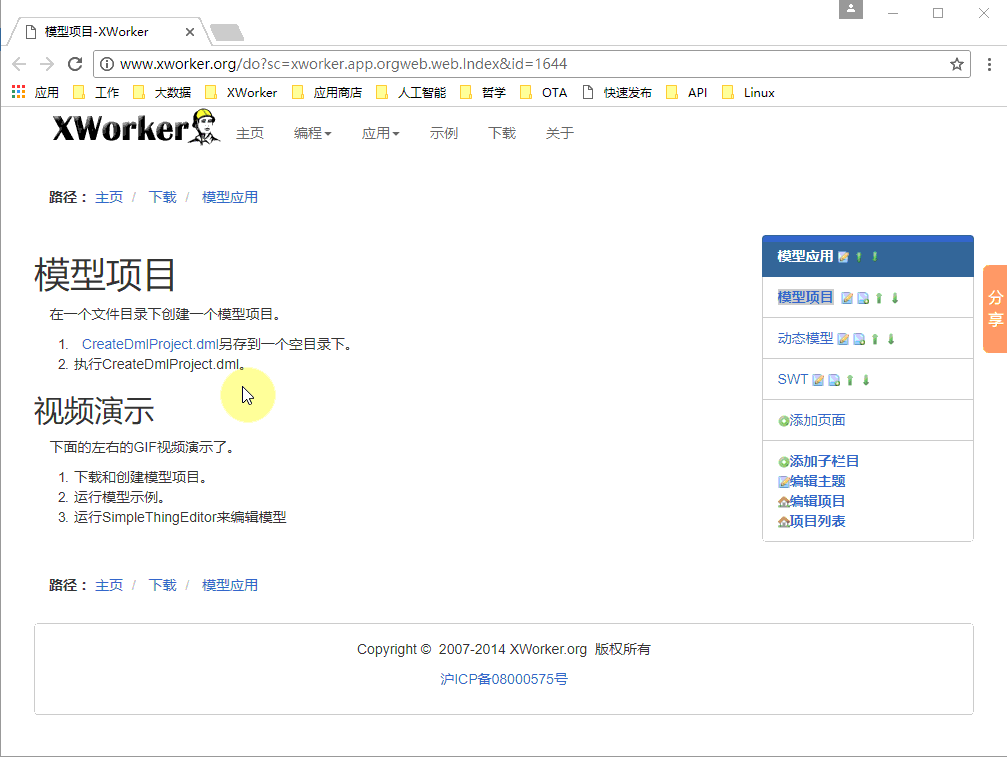Open the OTA bookmark folder
Viewport: 1007px width, 757px height.
pyautogui.click(x=543, y=92)
